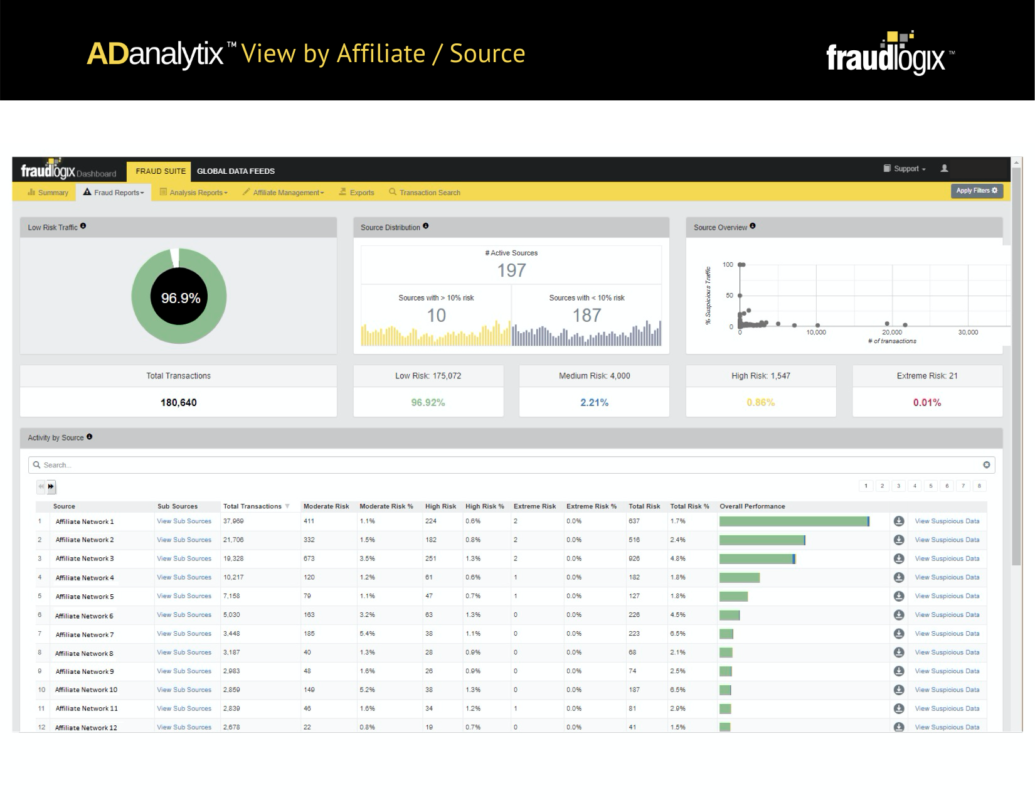
Task: Click the High Risk 0.86% value
Action: (760, 402)
